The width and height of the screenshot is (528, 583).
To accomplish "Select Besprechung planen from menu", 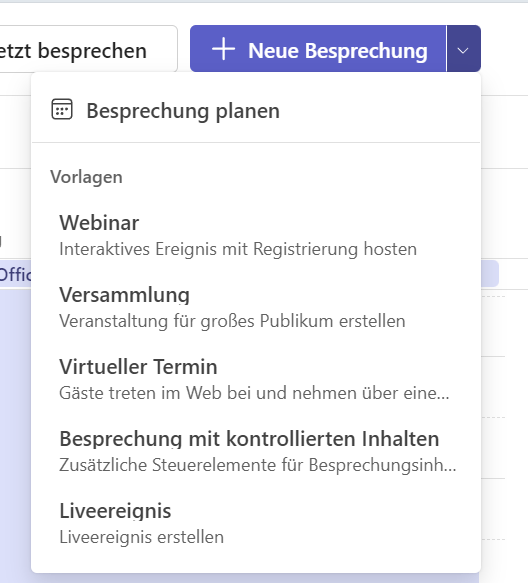I will pyautogui.click(x=256, y=110).
